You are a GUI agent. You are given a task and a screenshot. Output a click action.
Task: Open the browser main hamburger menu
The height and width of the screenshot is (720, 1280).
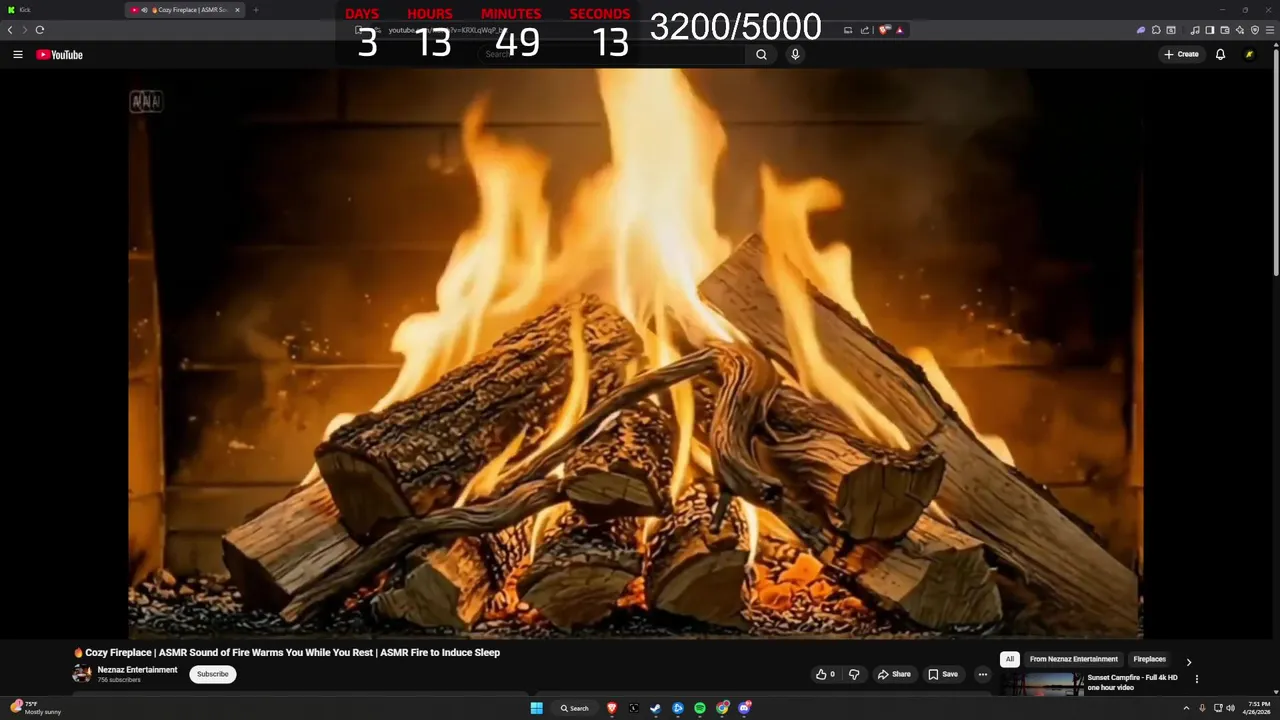coord(1269,30)
